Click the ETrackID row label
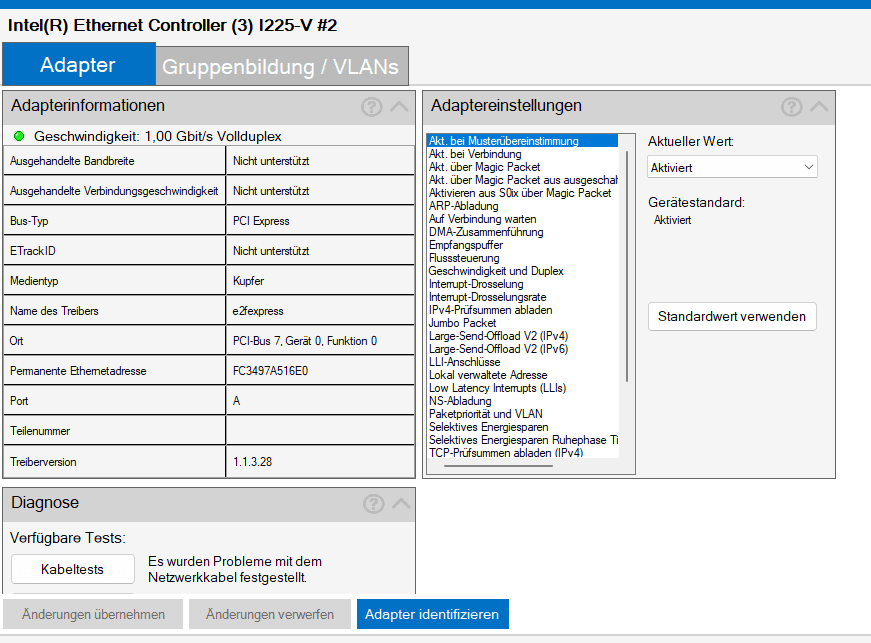 (33, 251)
